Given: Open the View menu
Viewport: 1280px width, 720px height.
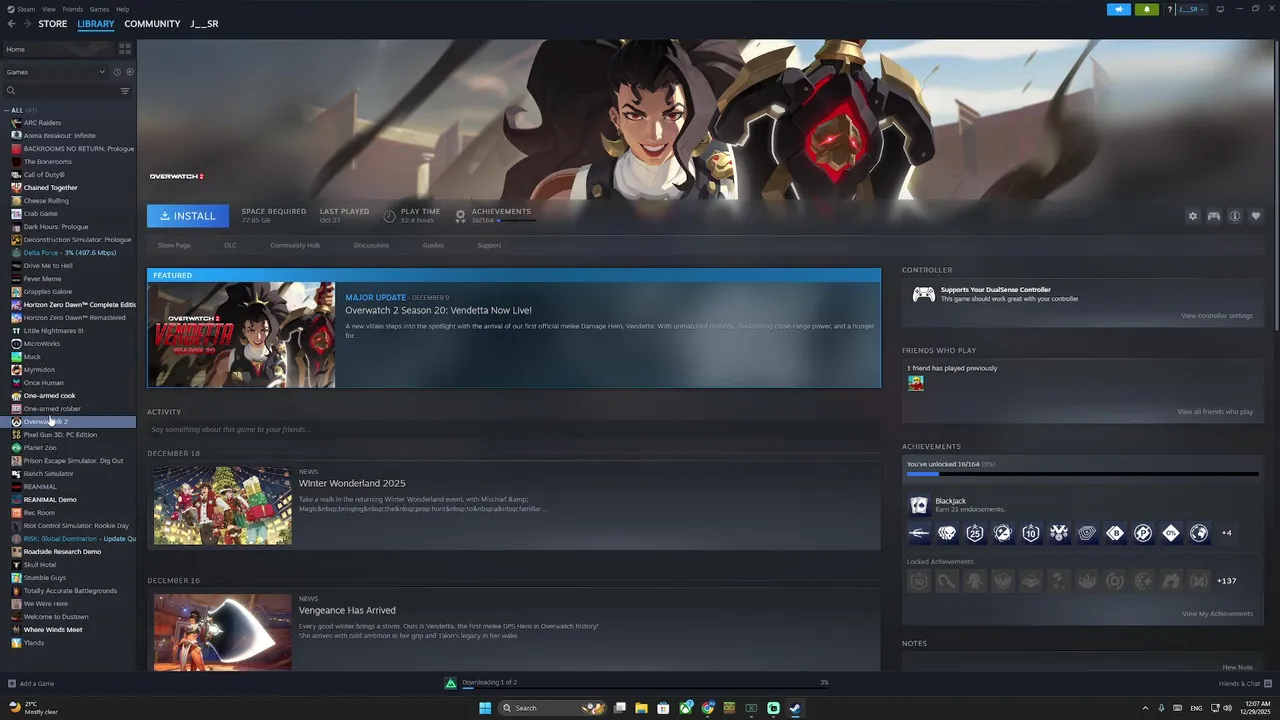Looking at the screenshot, I should 49,9.
